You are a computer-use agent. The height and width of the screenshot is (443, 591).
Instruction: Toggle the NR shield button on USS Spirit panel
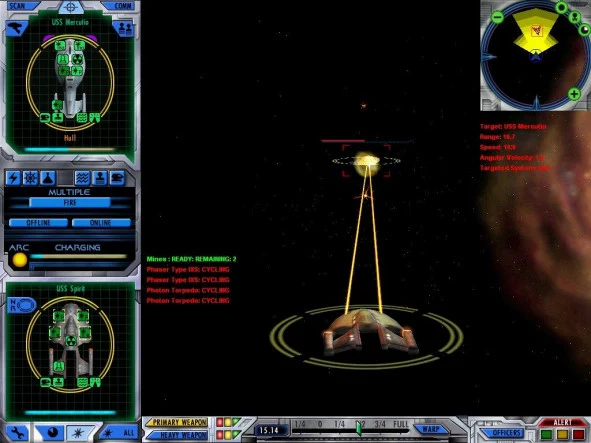(x=21, y=305)
